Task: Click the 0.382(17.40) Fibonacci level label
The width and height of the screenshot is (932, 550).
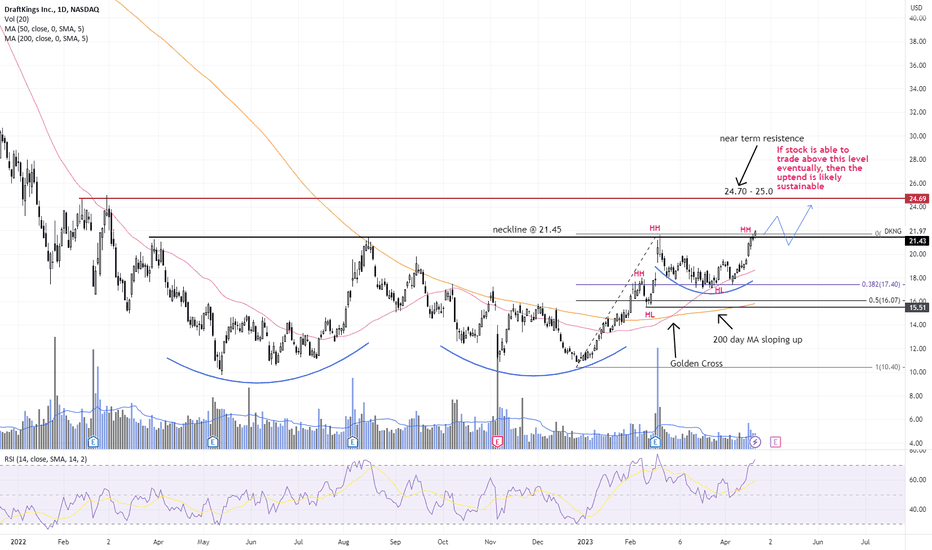Action: [x=881, y=285]
